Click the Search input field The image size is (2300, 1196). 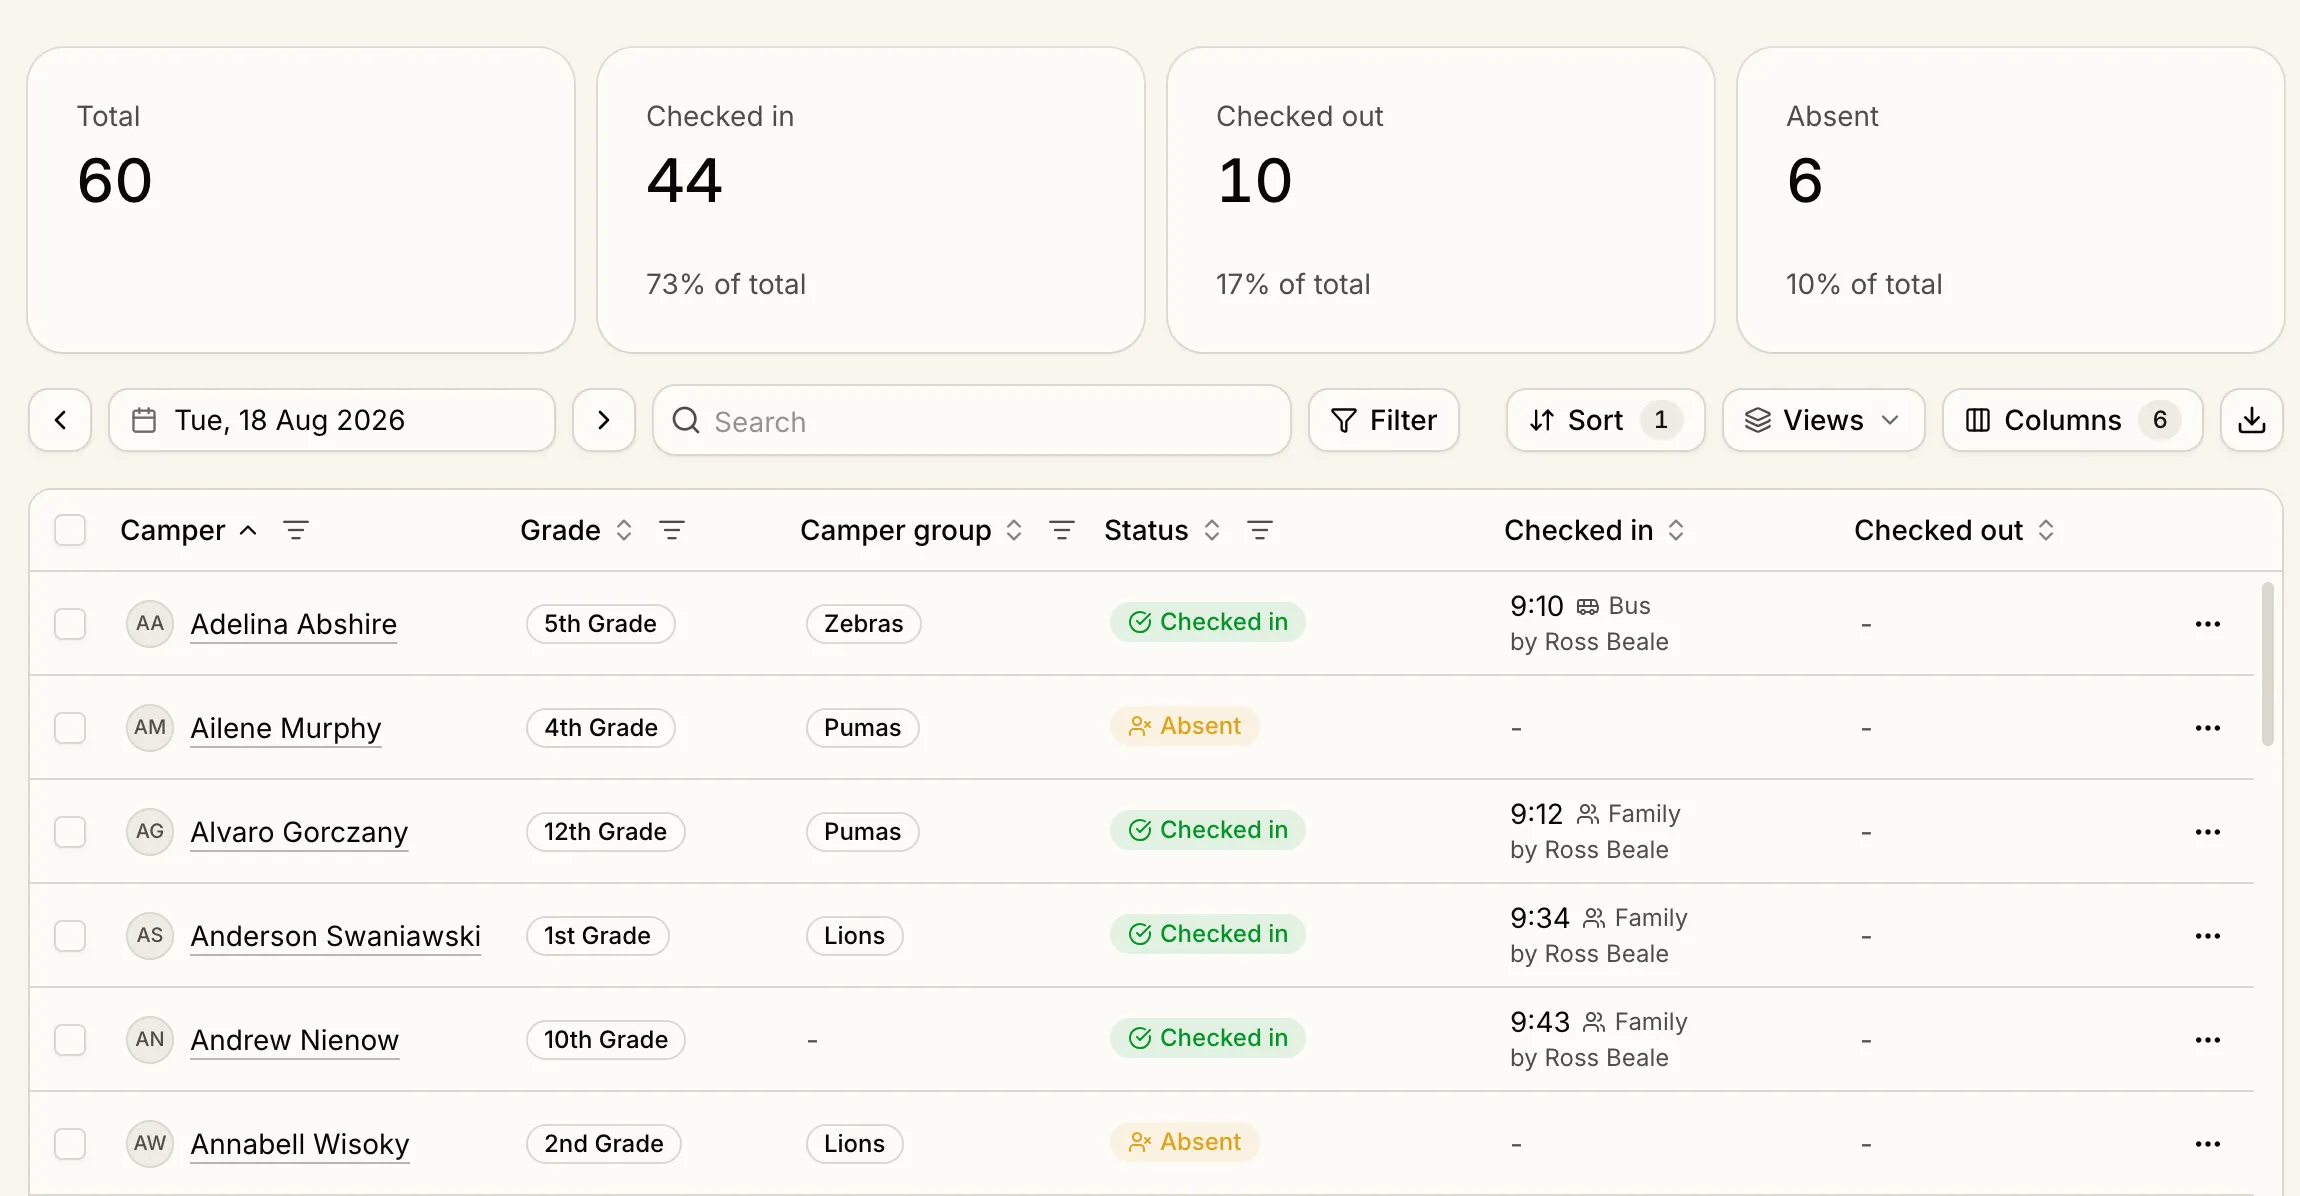coord(972,421)
